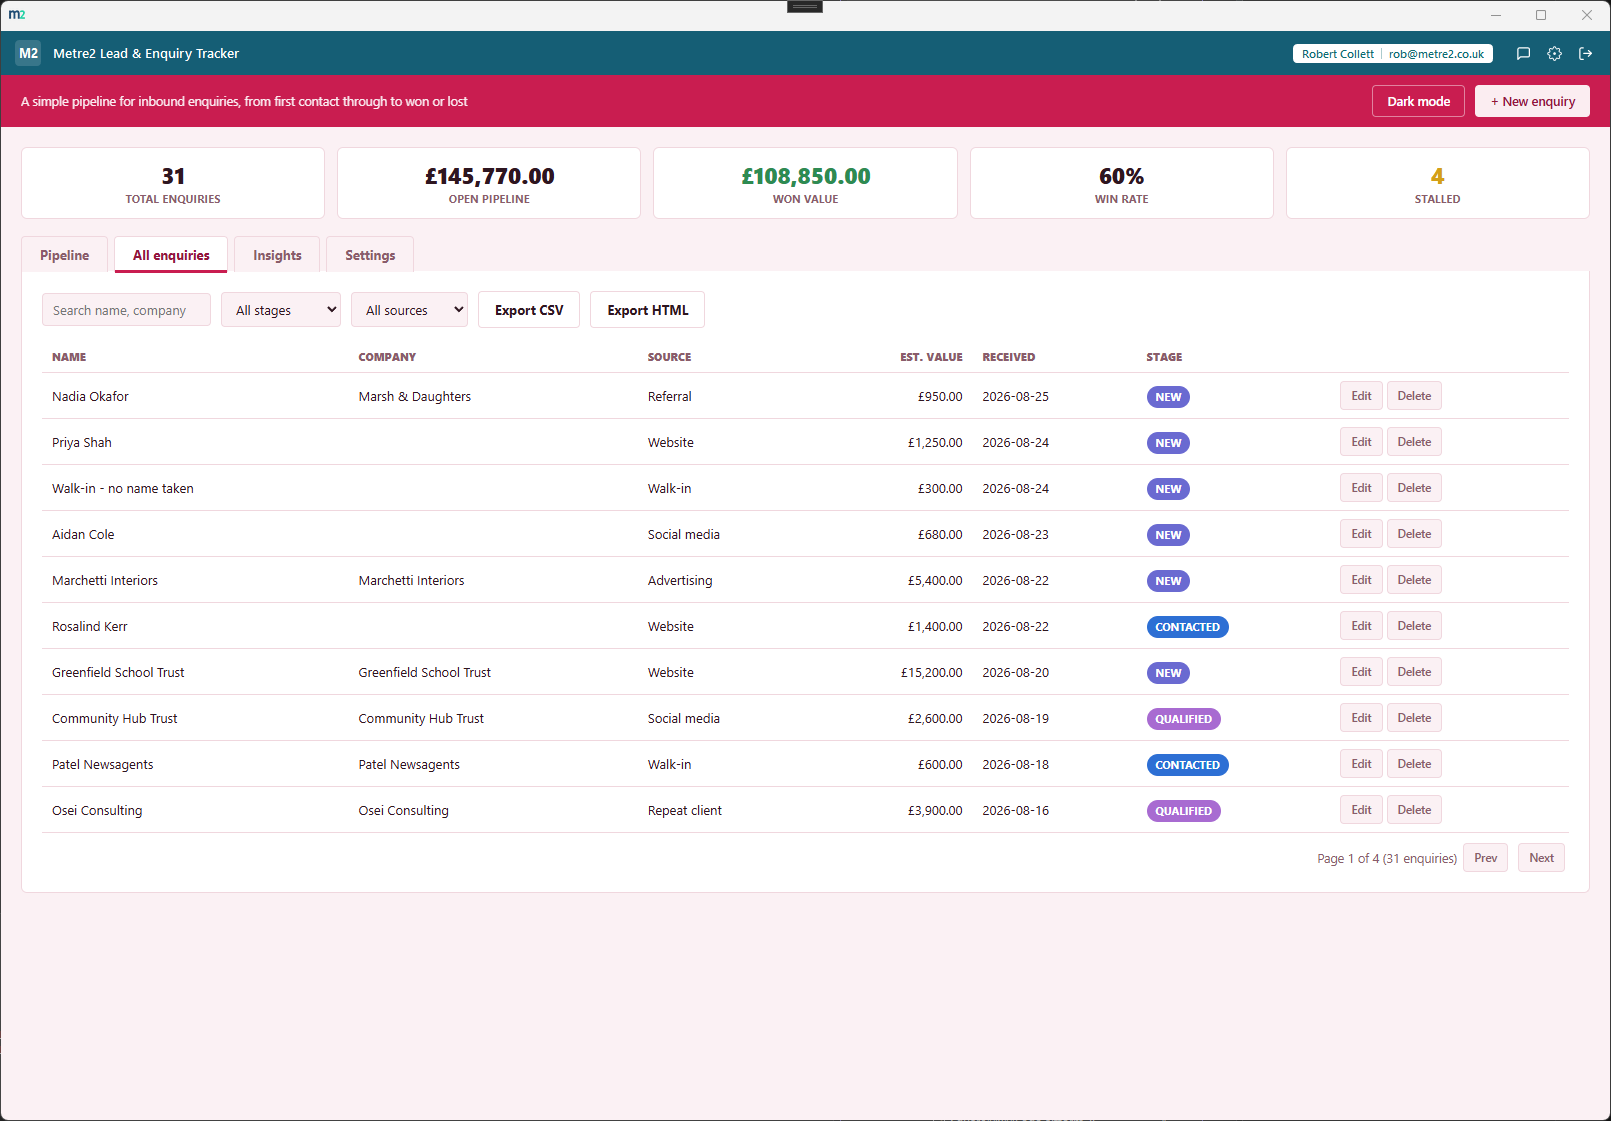The image size is (1611, 1121).
Task: Click the Won Value £108,850.00 card
Action: point(805,183)
